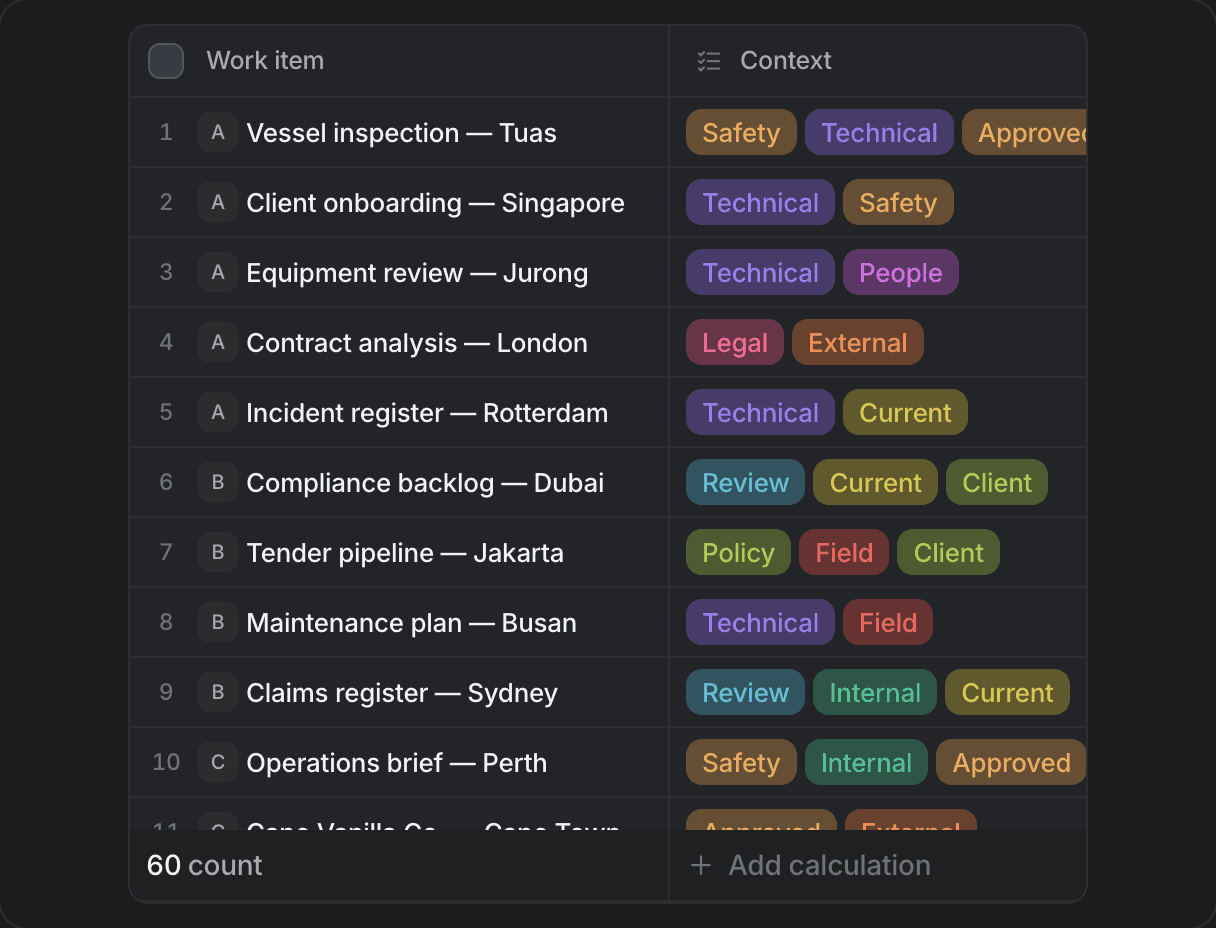1216x928 pixels.
Task: Click Policy tag in Tender pipeline row
Action: pyautogui.click(x=738, y=552)
